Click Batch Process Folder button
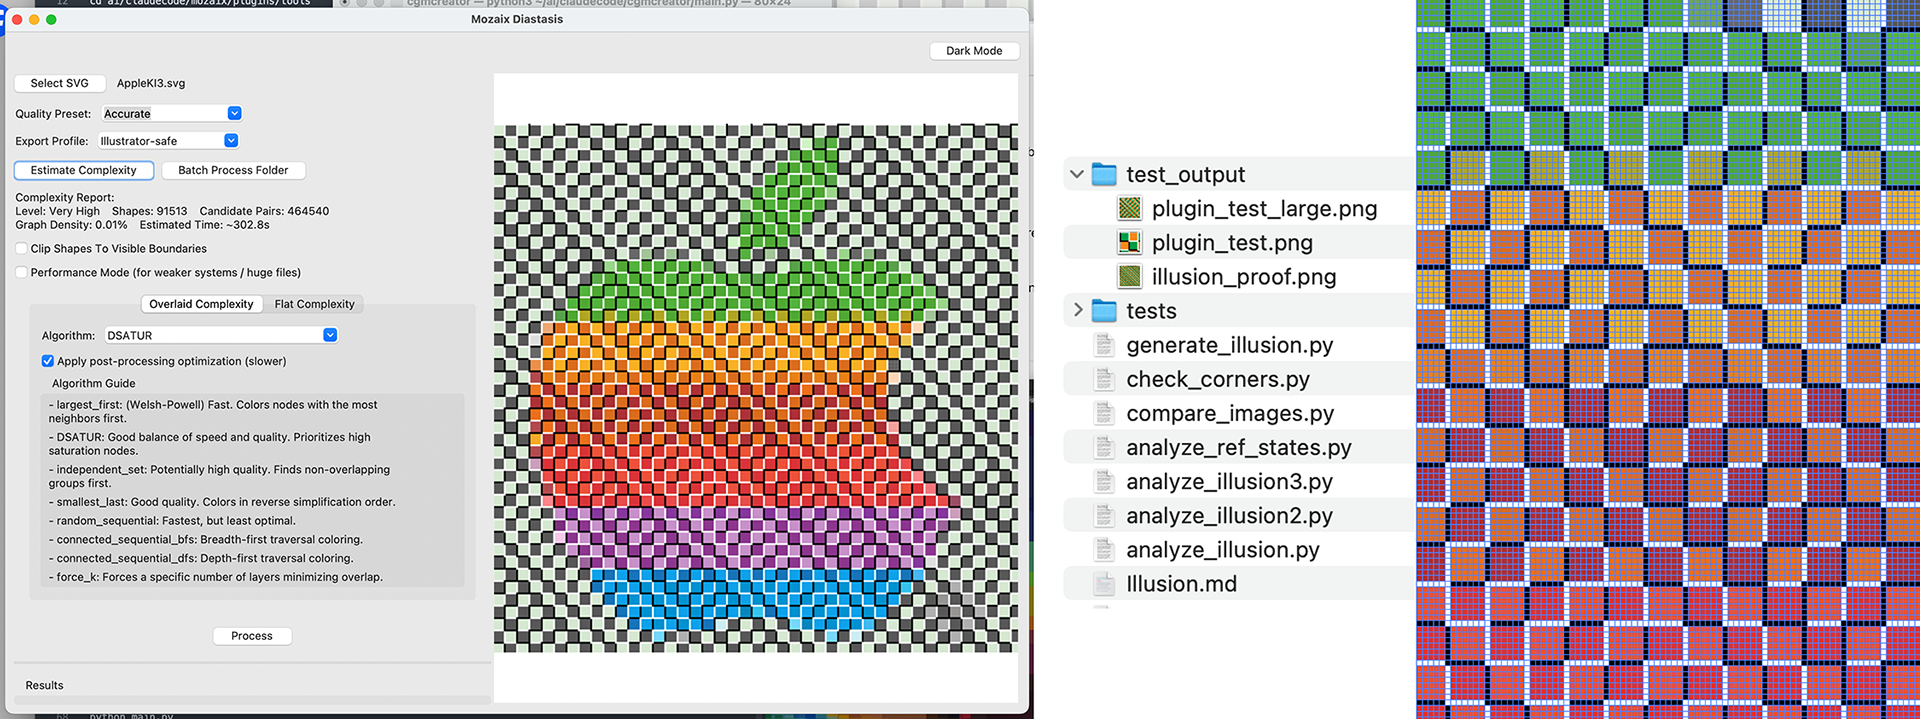 click(233, 170)
